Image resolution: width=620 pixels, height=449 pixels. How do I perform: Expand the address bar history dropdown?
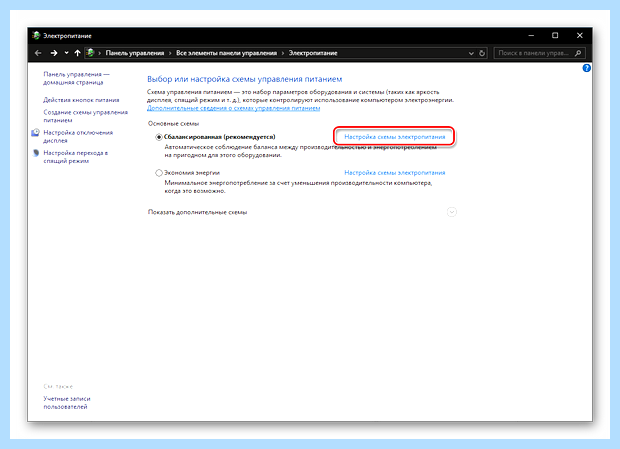[x=471, y=53]
